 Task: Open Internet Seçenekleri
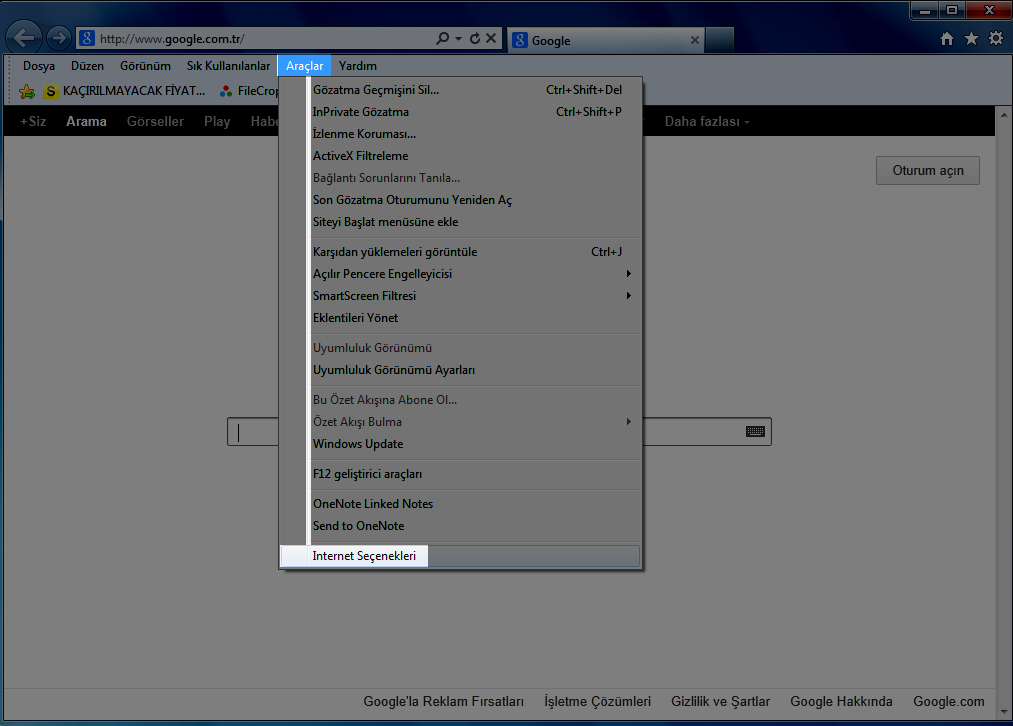pyautogui.click(x=461, y=556)
